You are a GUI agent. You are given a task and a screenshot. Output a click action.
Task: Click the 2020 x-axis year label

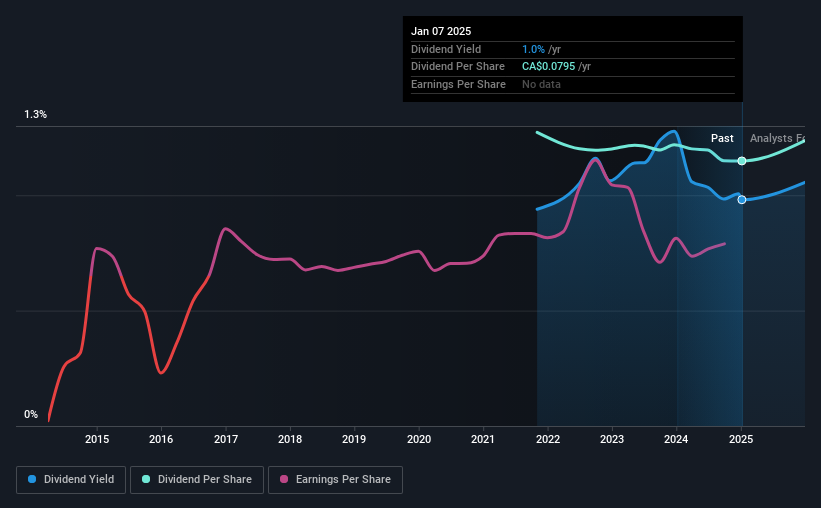[419, 439]
